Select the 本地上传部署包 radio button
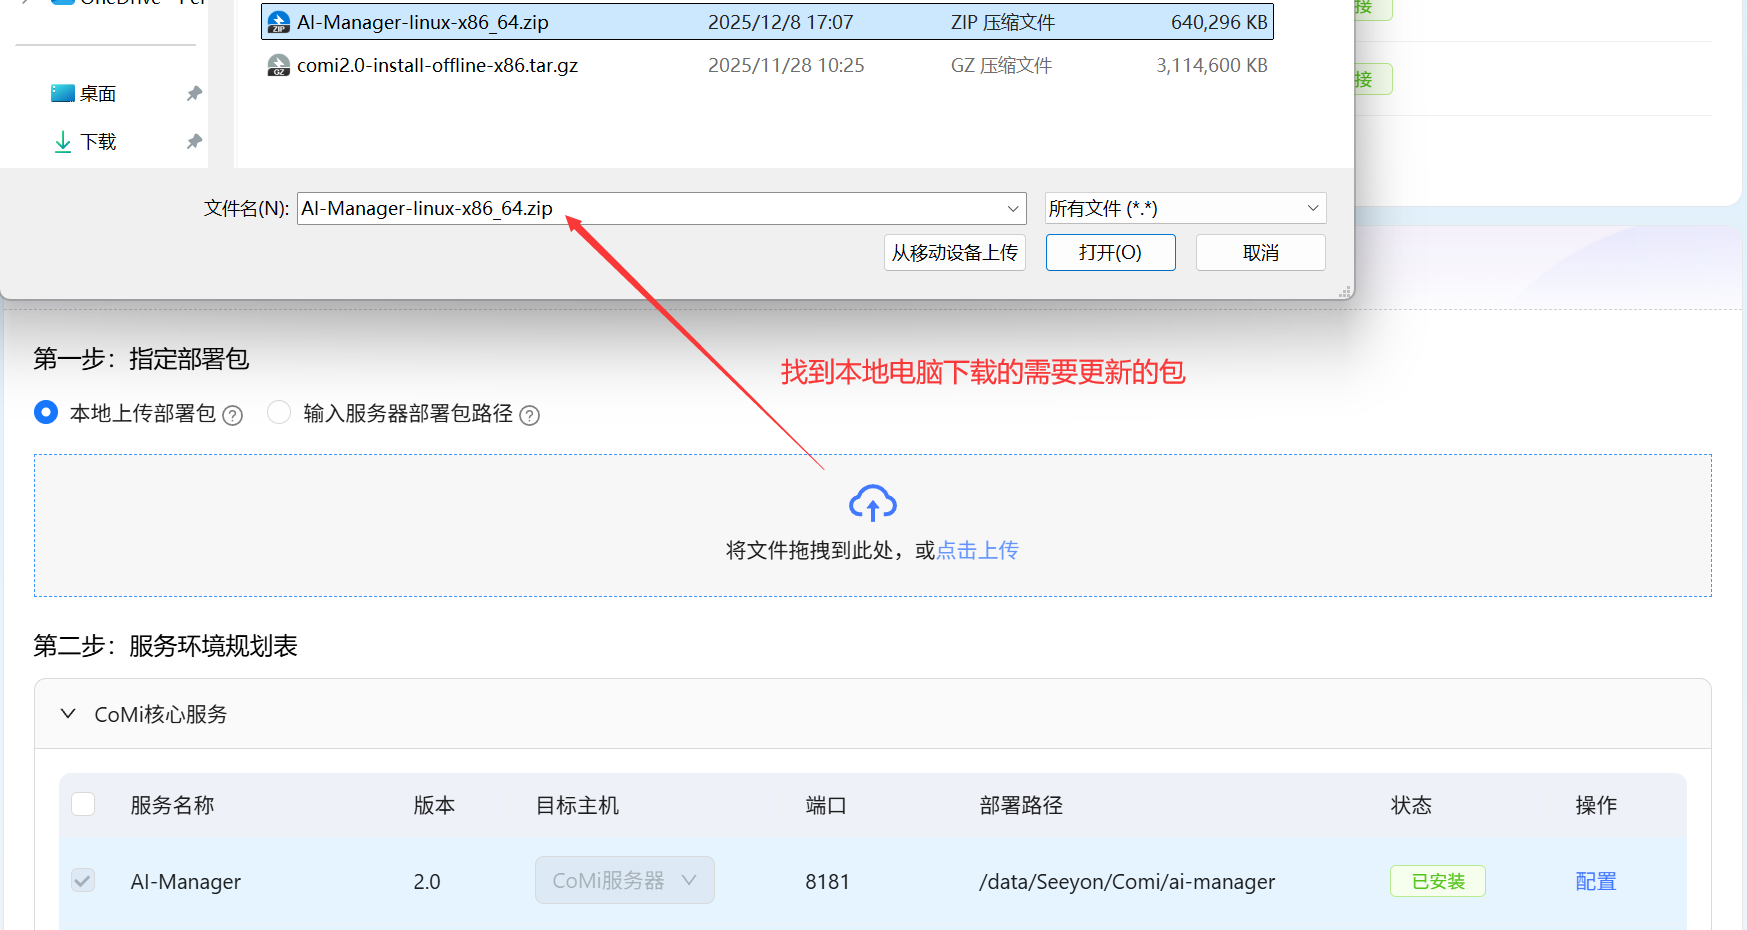Image resolution: width=1747 pixels, height=930 pixels. (x=46, y=412)
